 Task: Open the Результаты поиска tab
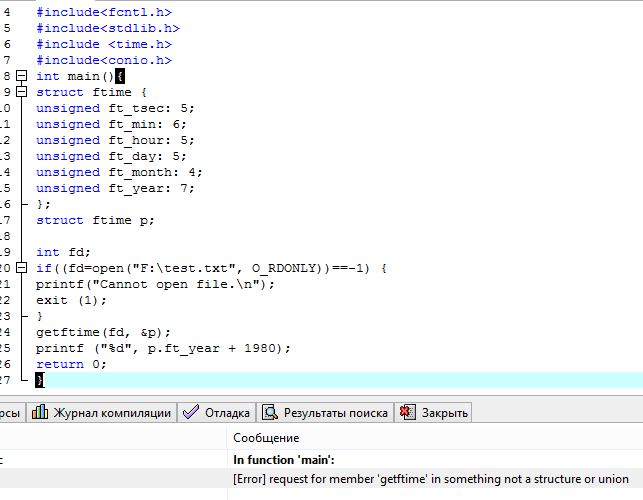click(335, 413)
